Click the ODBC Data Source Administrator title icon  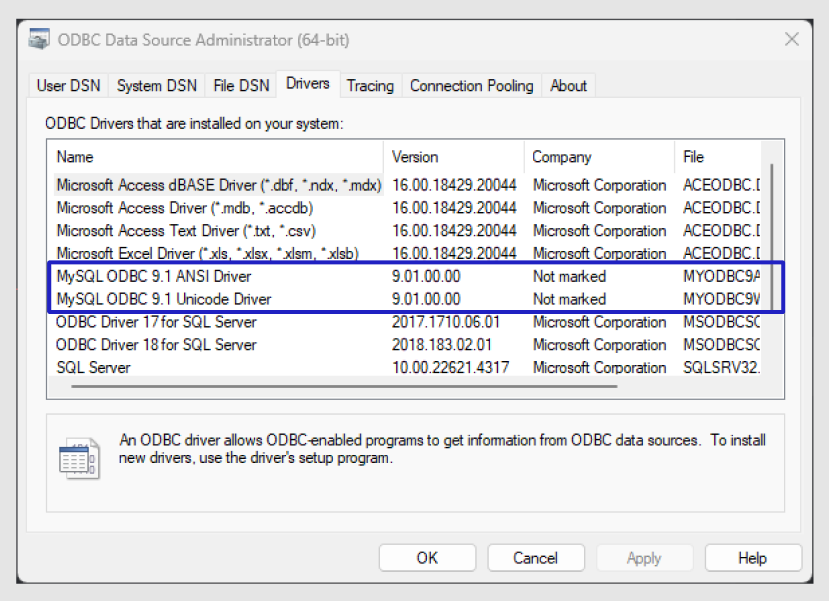[x=39, y=41]
